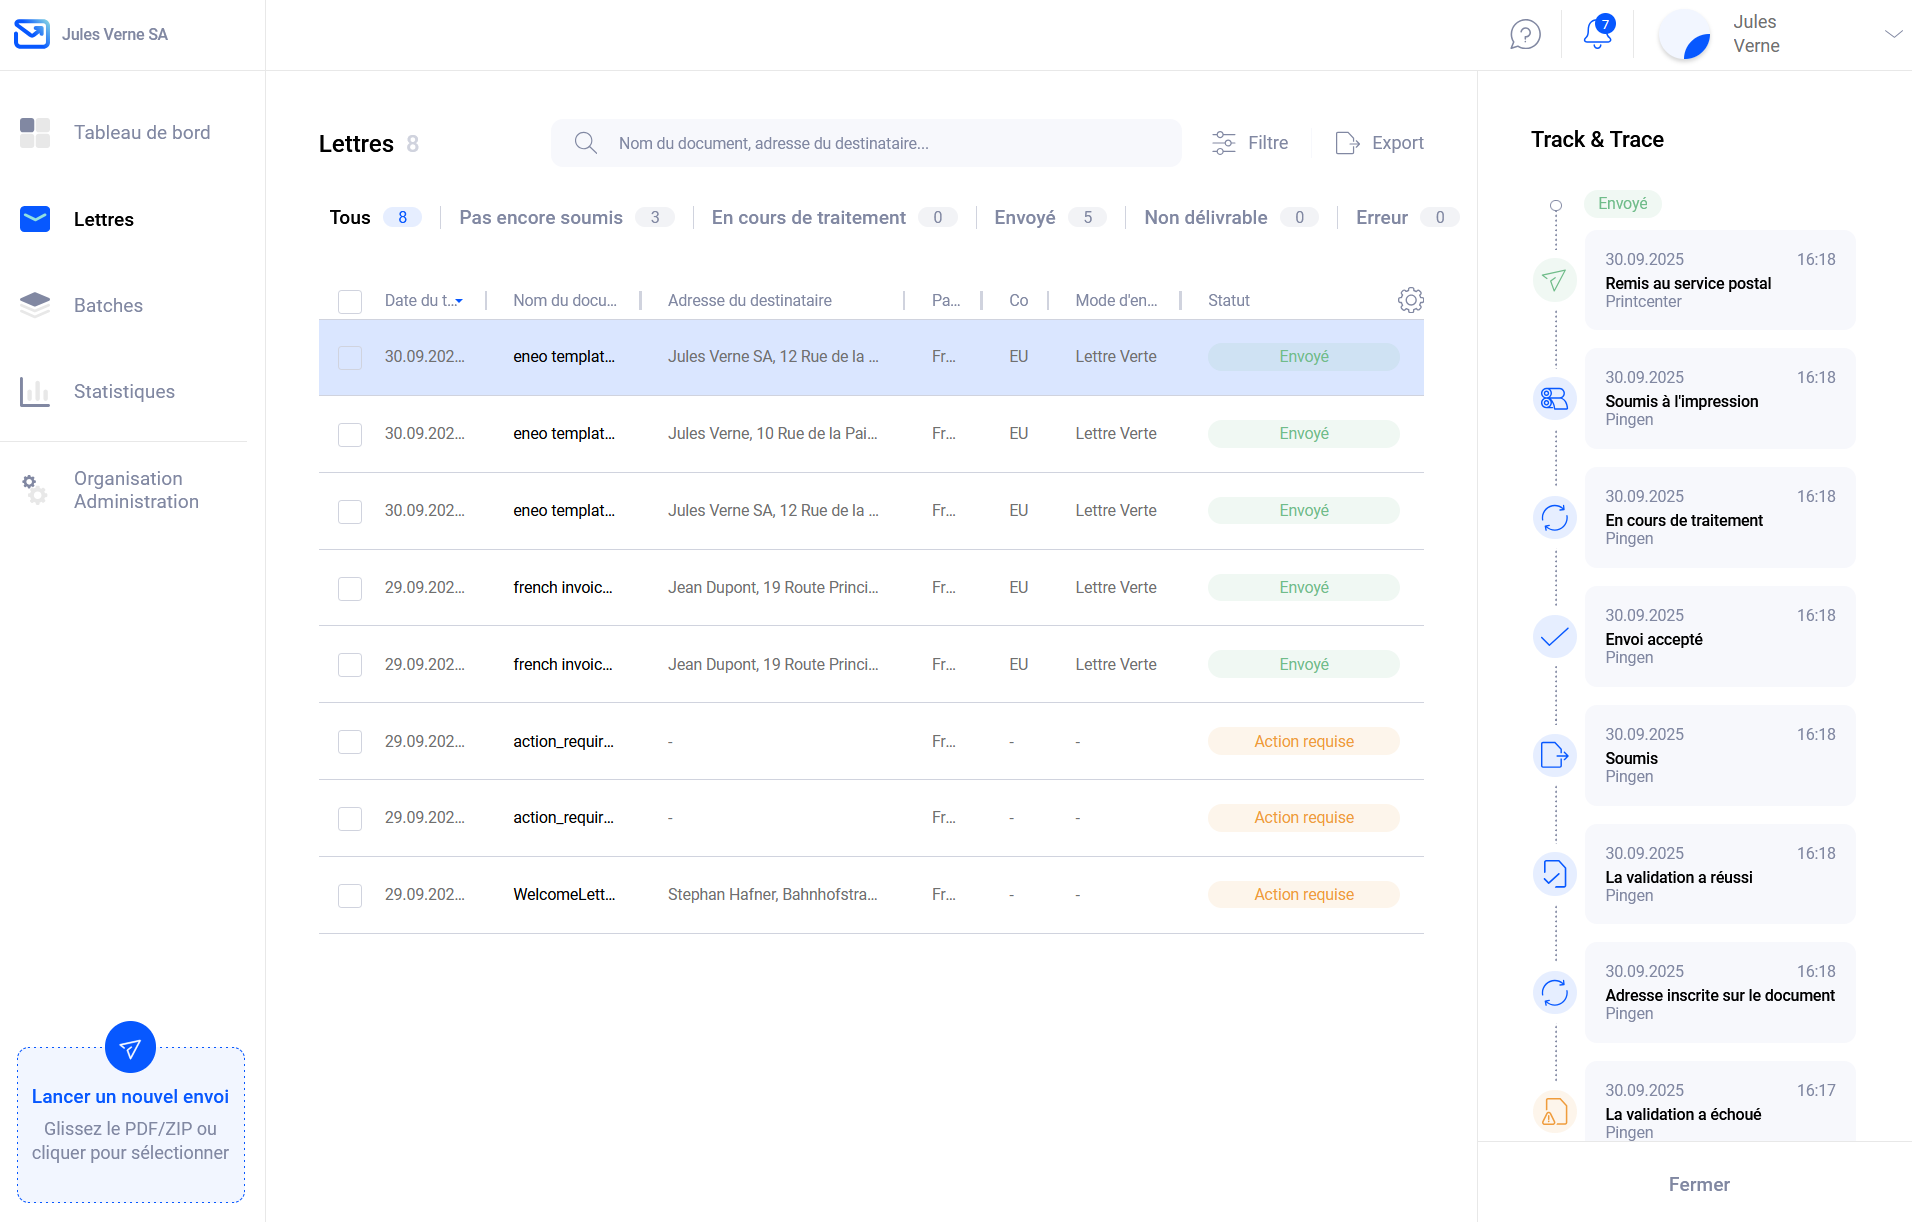1912x1222 pixels.
Task: Check the WelcomeLett... letter row checkbox
Action: 350,895
